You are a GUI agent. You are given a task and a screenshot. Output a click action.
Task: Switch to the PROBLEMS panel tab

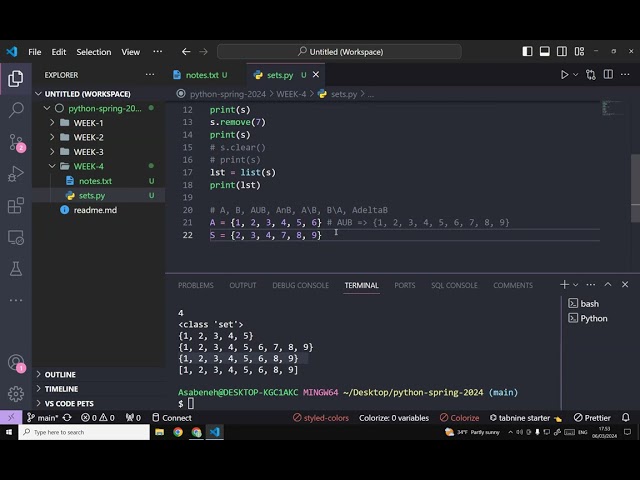tap(196, 285)
